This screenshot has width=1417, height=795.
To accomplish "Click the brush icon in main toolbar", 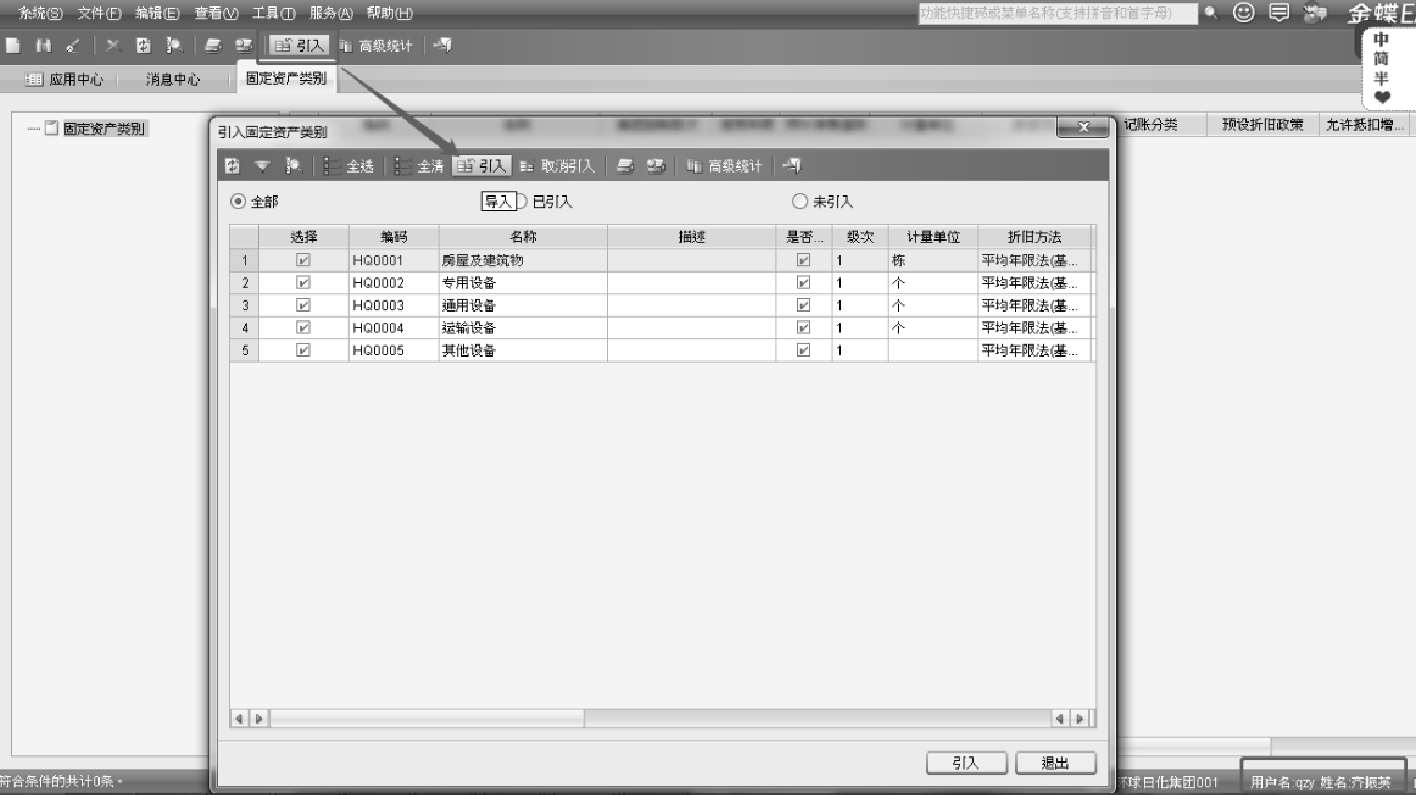I will point(73,45).
